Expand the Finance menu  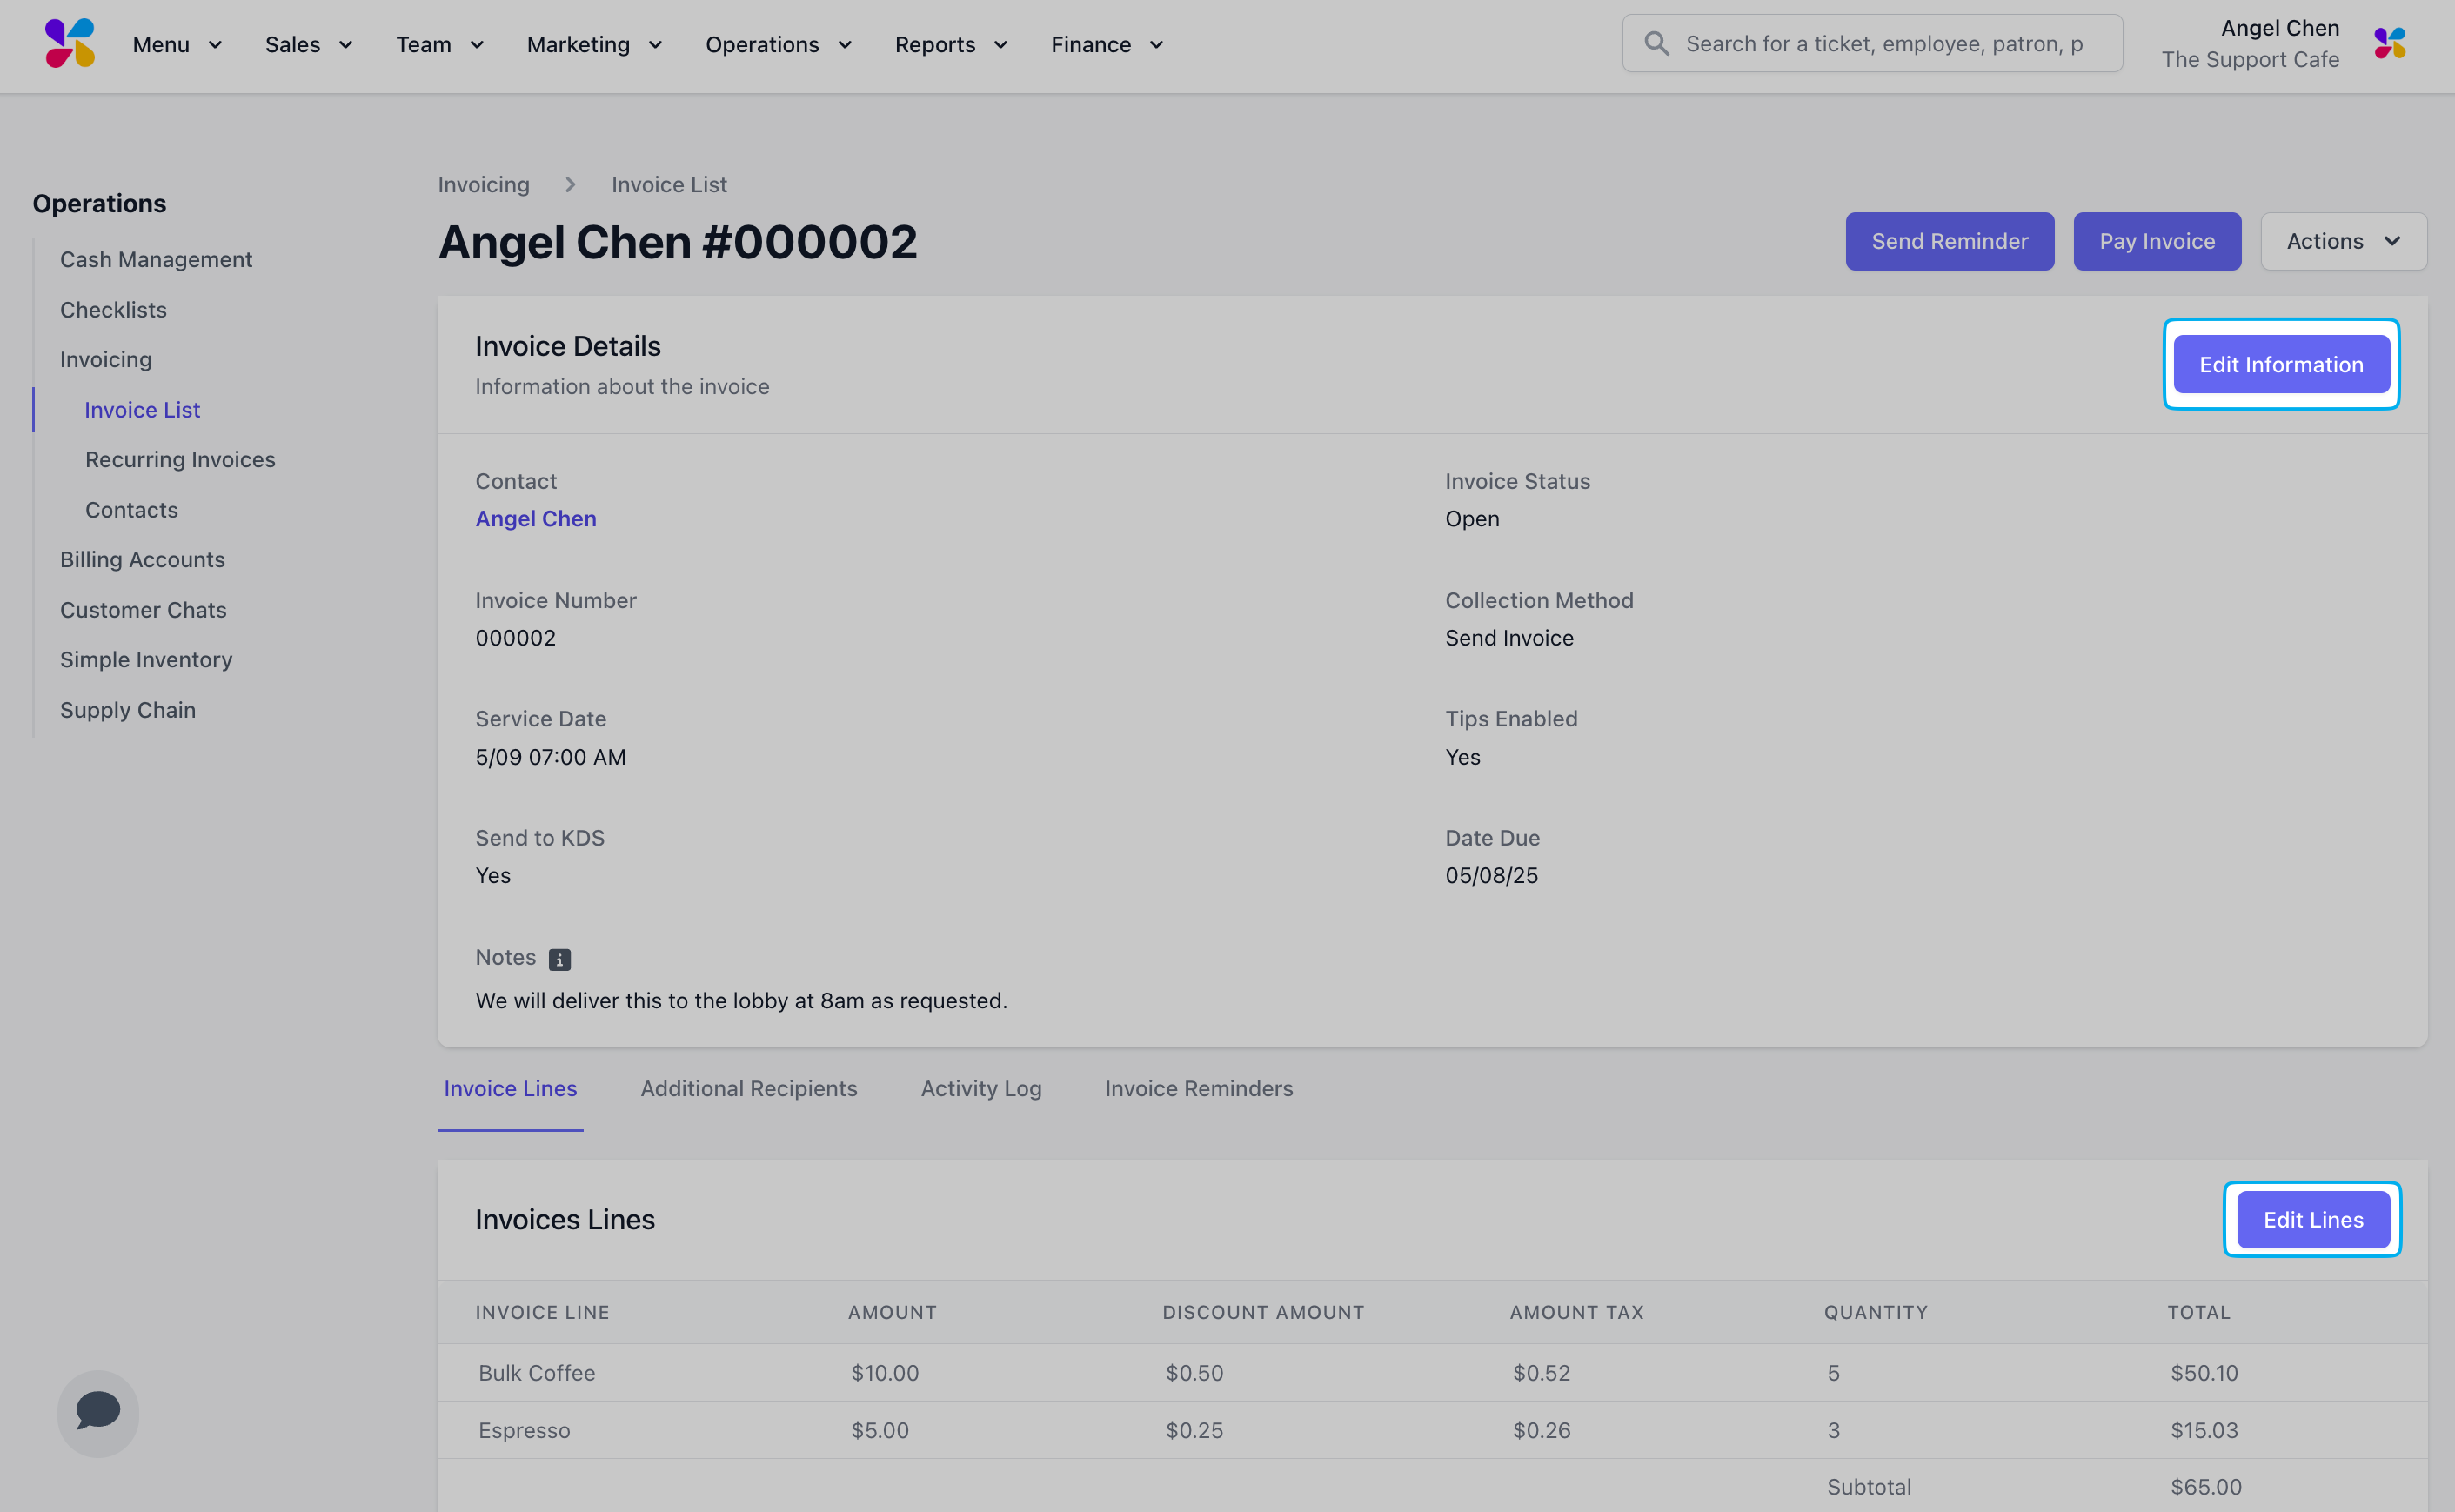tap(1107, 45)
